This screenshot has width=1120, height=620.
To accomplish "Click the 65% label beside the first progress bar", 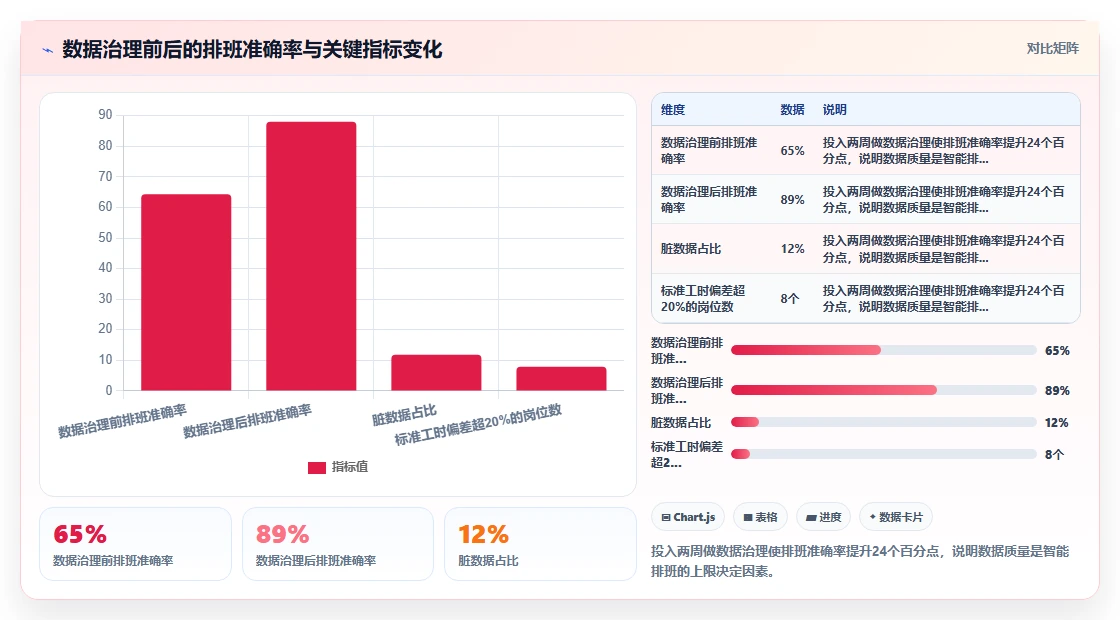I will coord(1057,351).
